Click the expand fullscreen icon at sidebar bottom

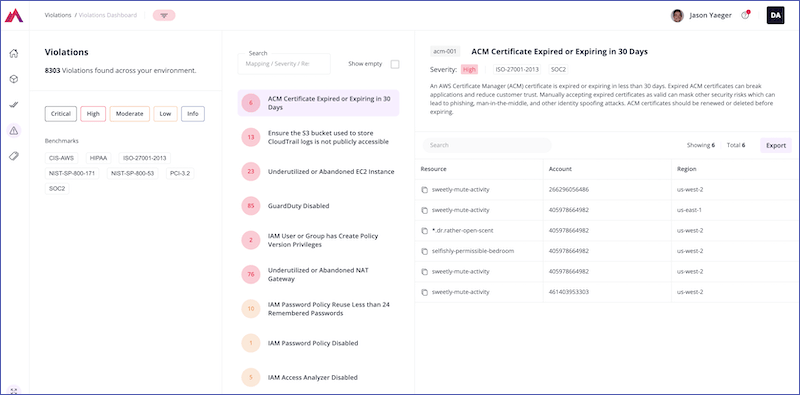click(x=14, y=390)
